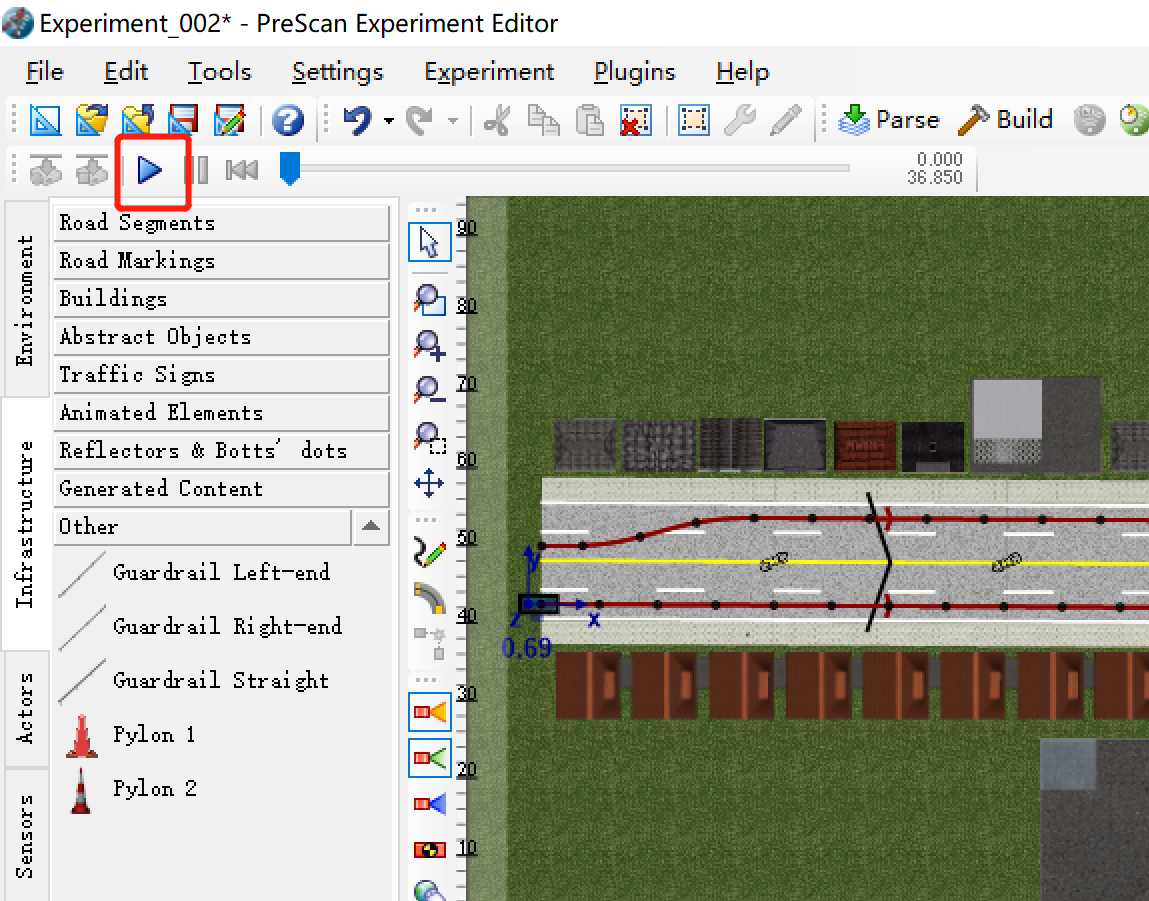Image resolution: width=1149 pixels, height=901 pixels.
Task: Cut selection with the scissors icon
Action: pos(497,120)
